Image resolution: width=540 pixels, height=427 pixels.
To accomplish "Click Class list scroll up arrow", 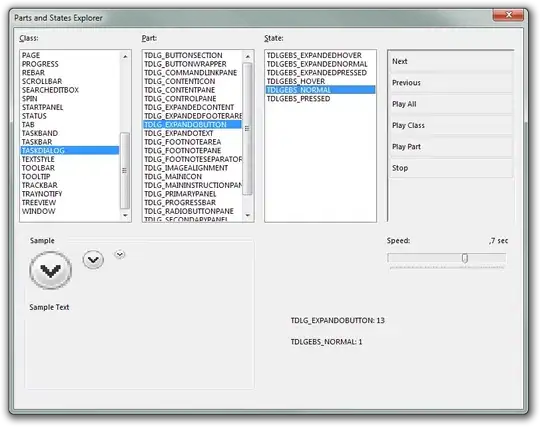I will pyautogui.click(x=125, y=56).
